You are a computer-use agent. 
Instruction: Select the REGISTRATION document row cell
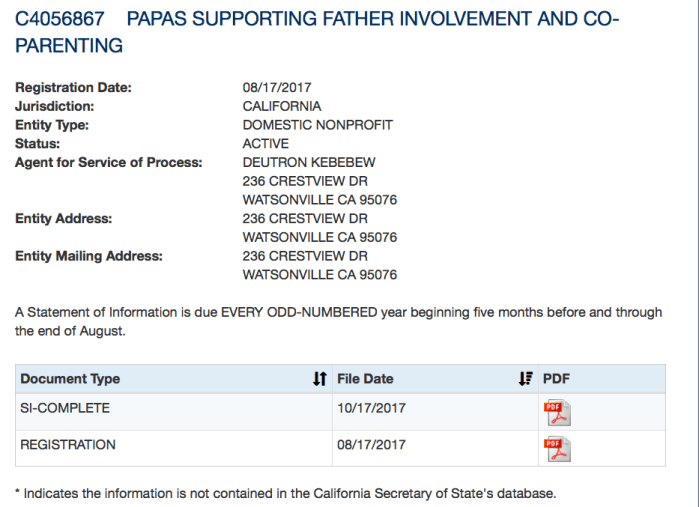pyautogui.click(x=68, y=444)
